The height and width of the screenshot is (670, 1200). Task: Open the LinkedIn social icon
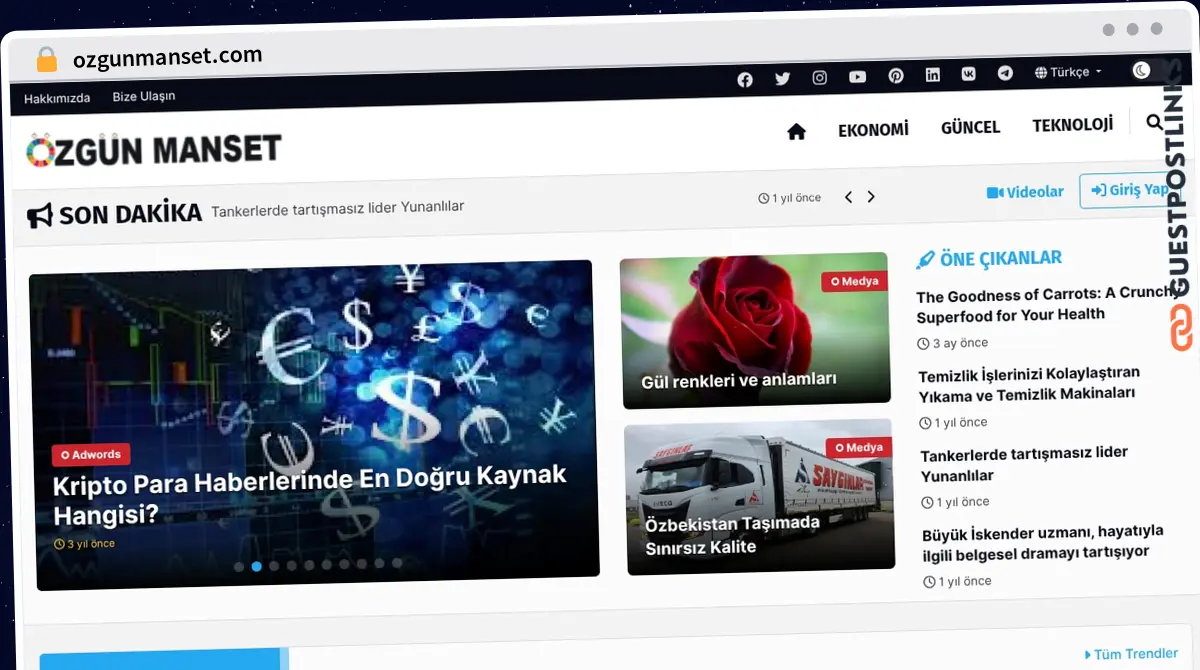pyautogui.click(x=933, y=75)
